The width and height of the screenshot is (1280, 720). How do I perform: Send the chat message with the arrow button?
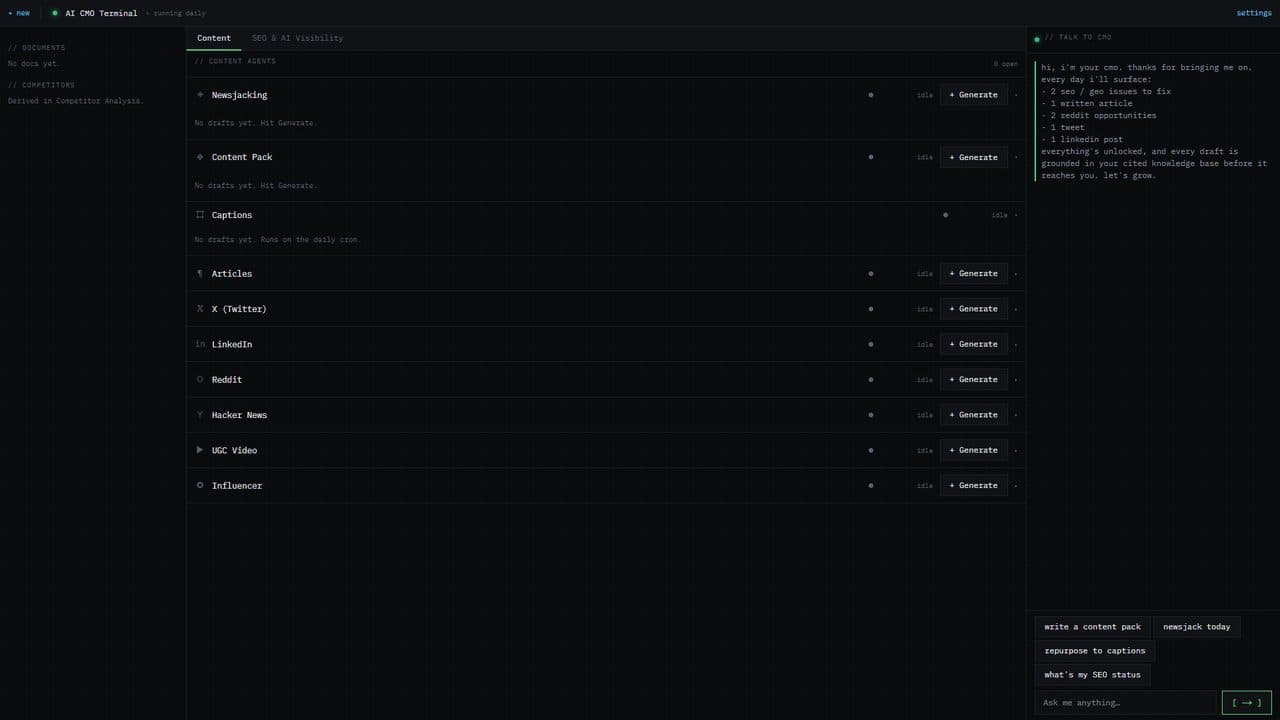[x=1247, y=703]
